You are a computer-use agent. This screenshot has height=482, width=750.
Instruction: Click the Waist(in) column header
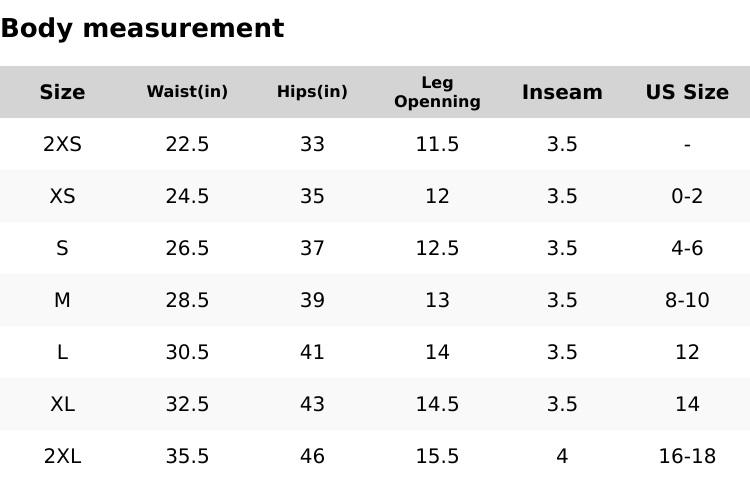click(x=187, y=92)
